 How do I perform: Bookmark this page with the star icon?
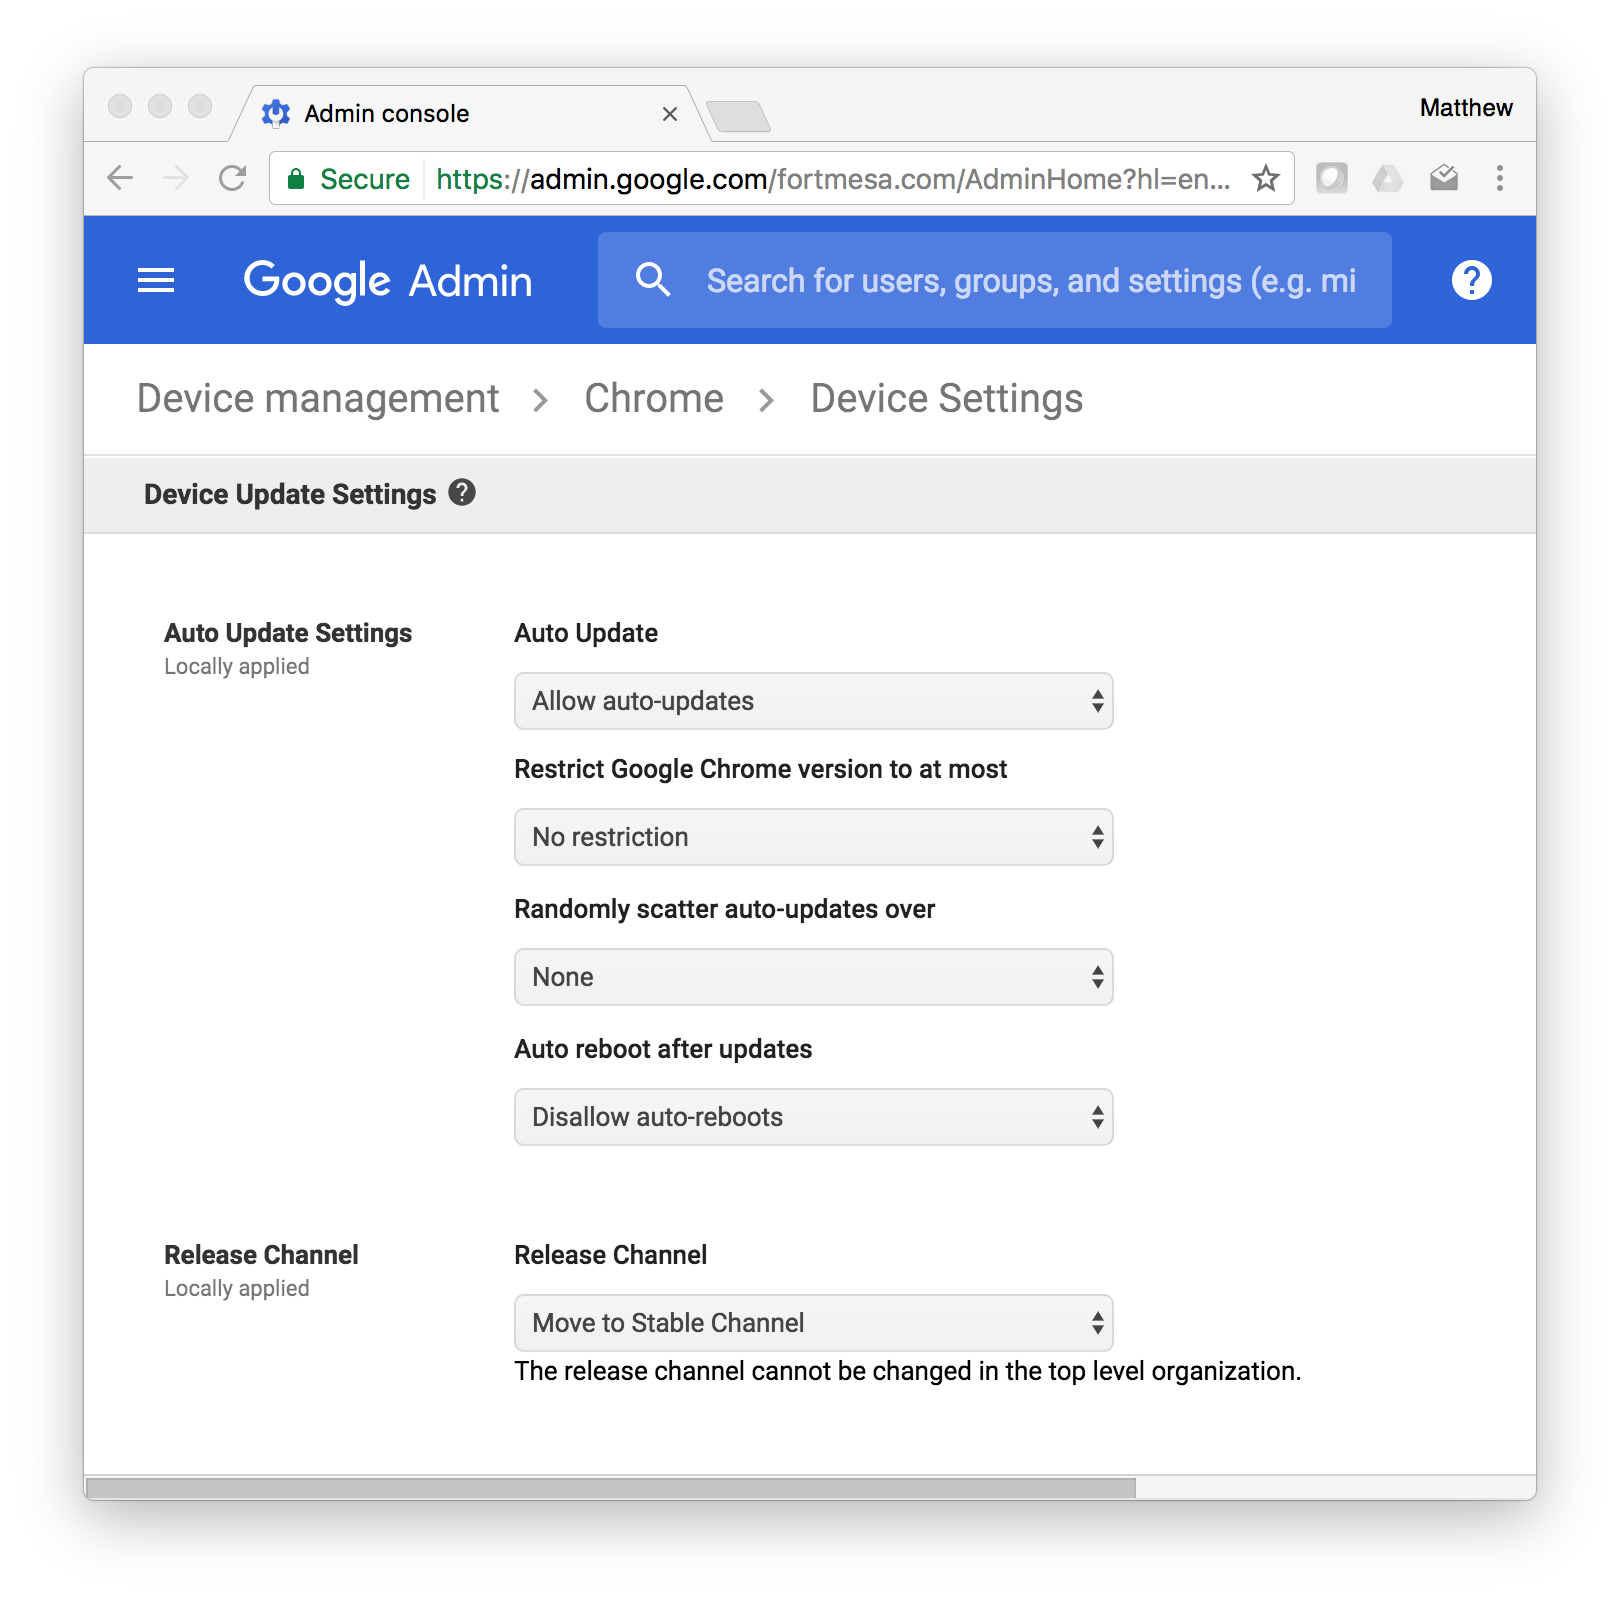1266,178
